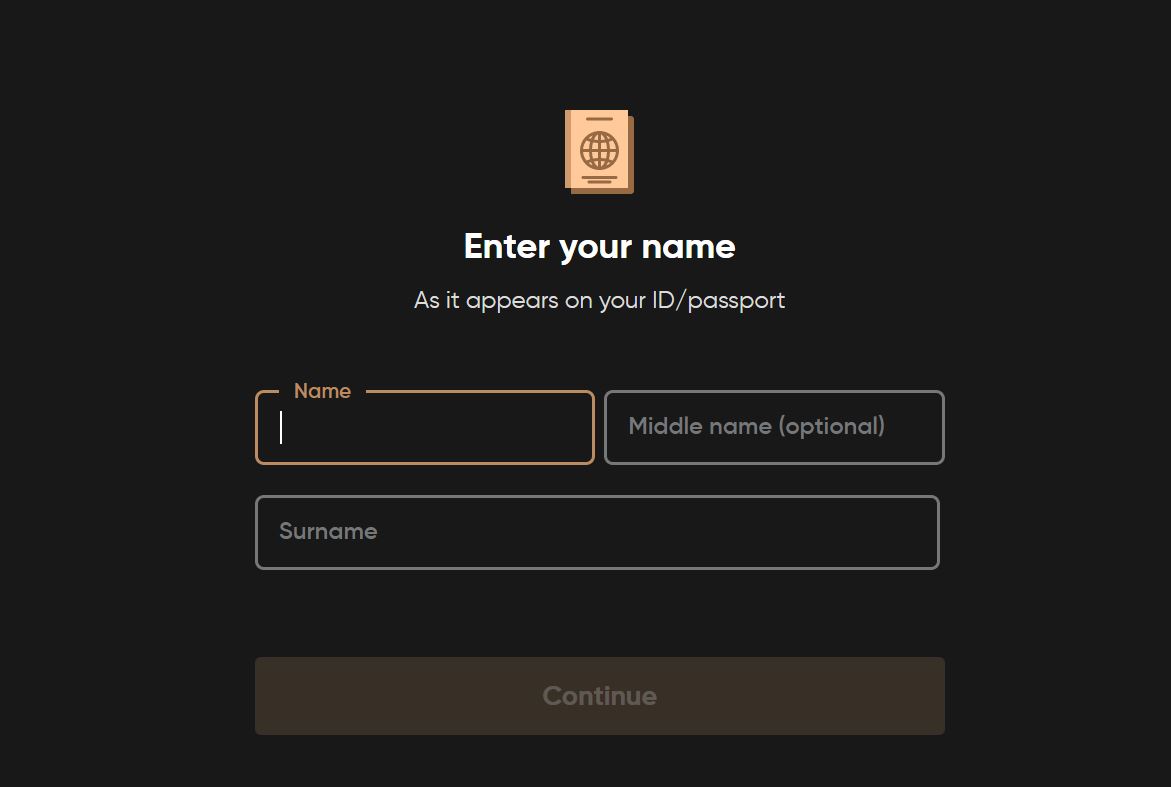Click the dark back cover edge of the passport icon
The image size is (1171, 787).
pyautogui.click(x=631, y=157)
